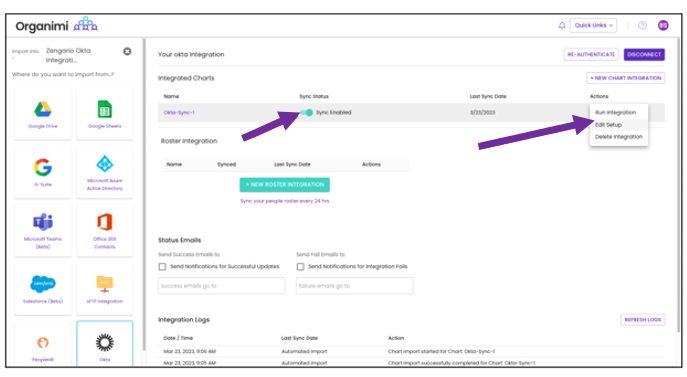Enable Send Notifications for Integration Fails
Image resolution: width=687 pixels, height=377 pixels.
coord(300,267)
